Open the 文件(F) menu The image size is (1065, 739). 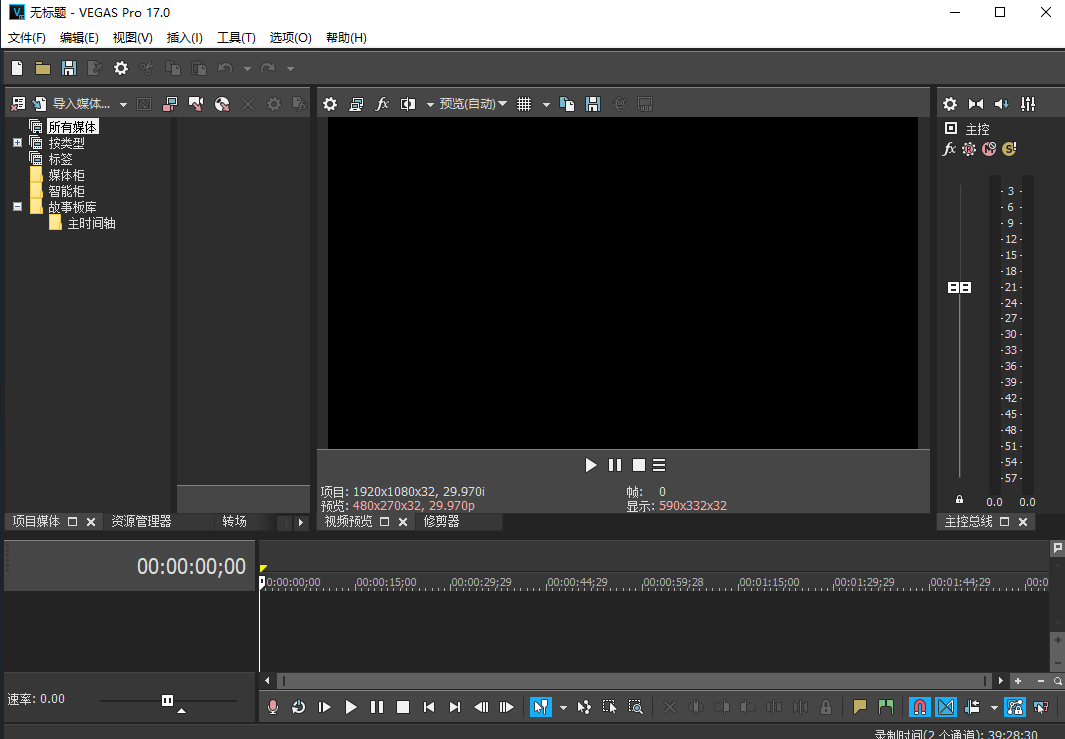26,38
